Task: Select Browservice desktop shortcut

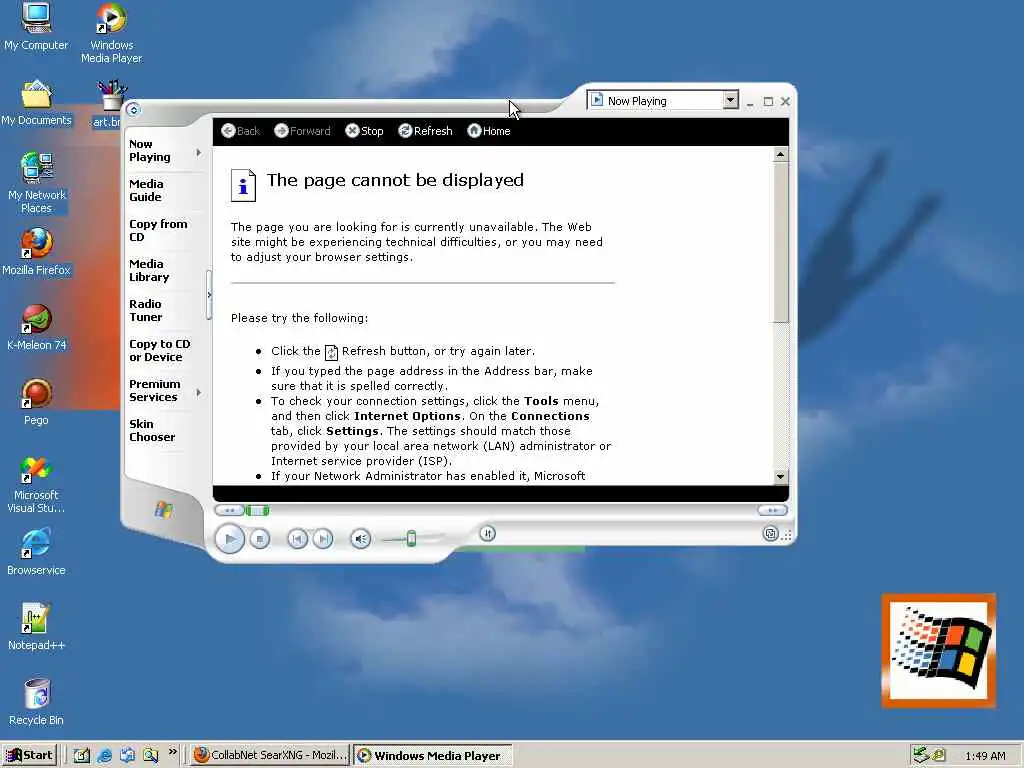Action: click(36, 552)
